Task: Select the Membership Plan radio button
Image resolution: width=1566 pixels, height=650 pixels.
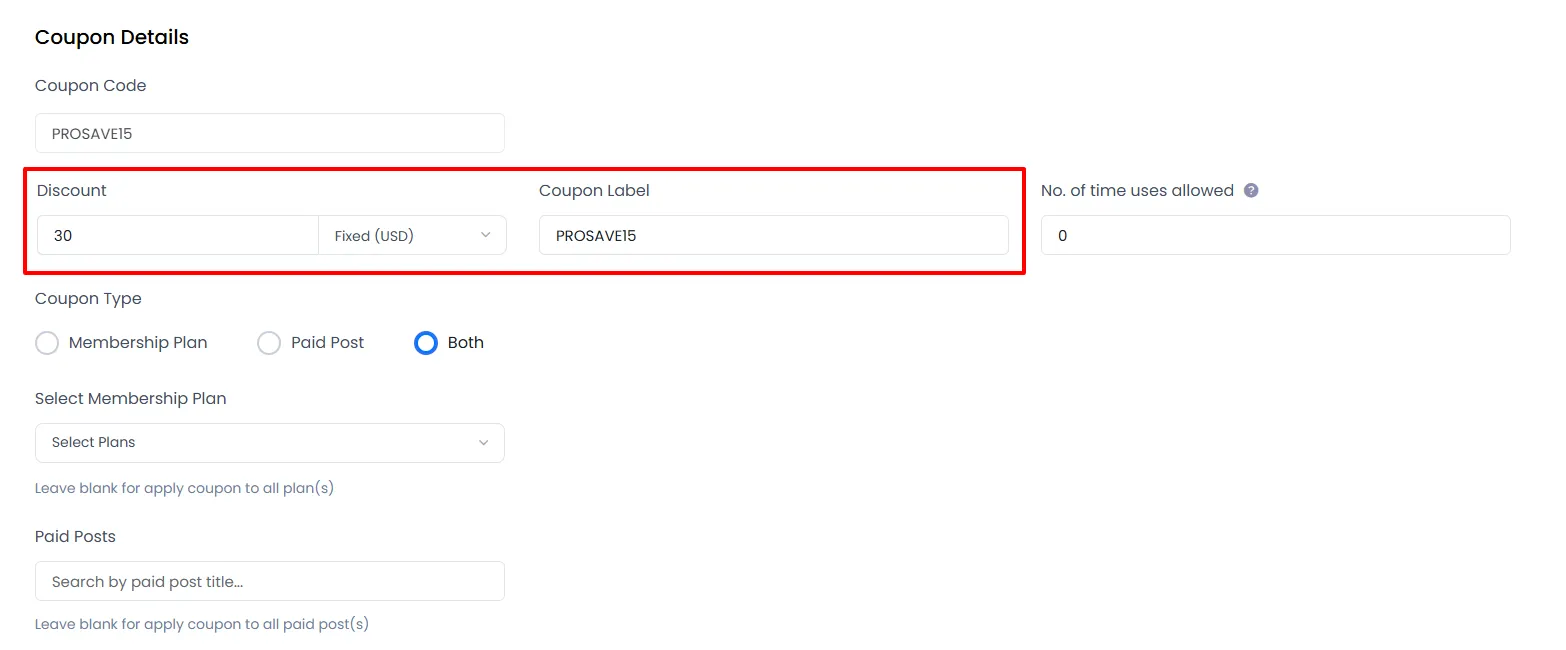Action: click(x=47, y=342)
